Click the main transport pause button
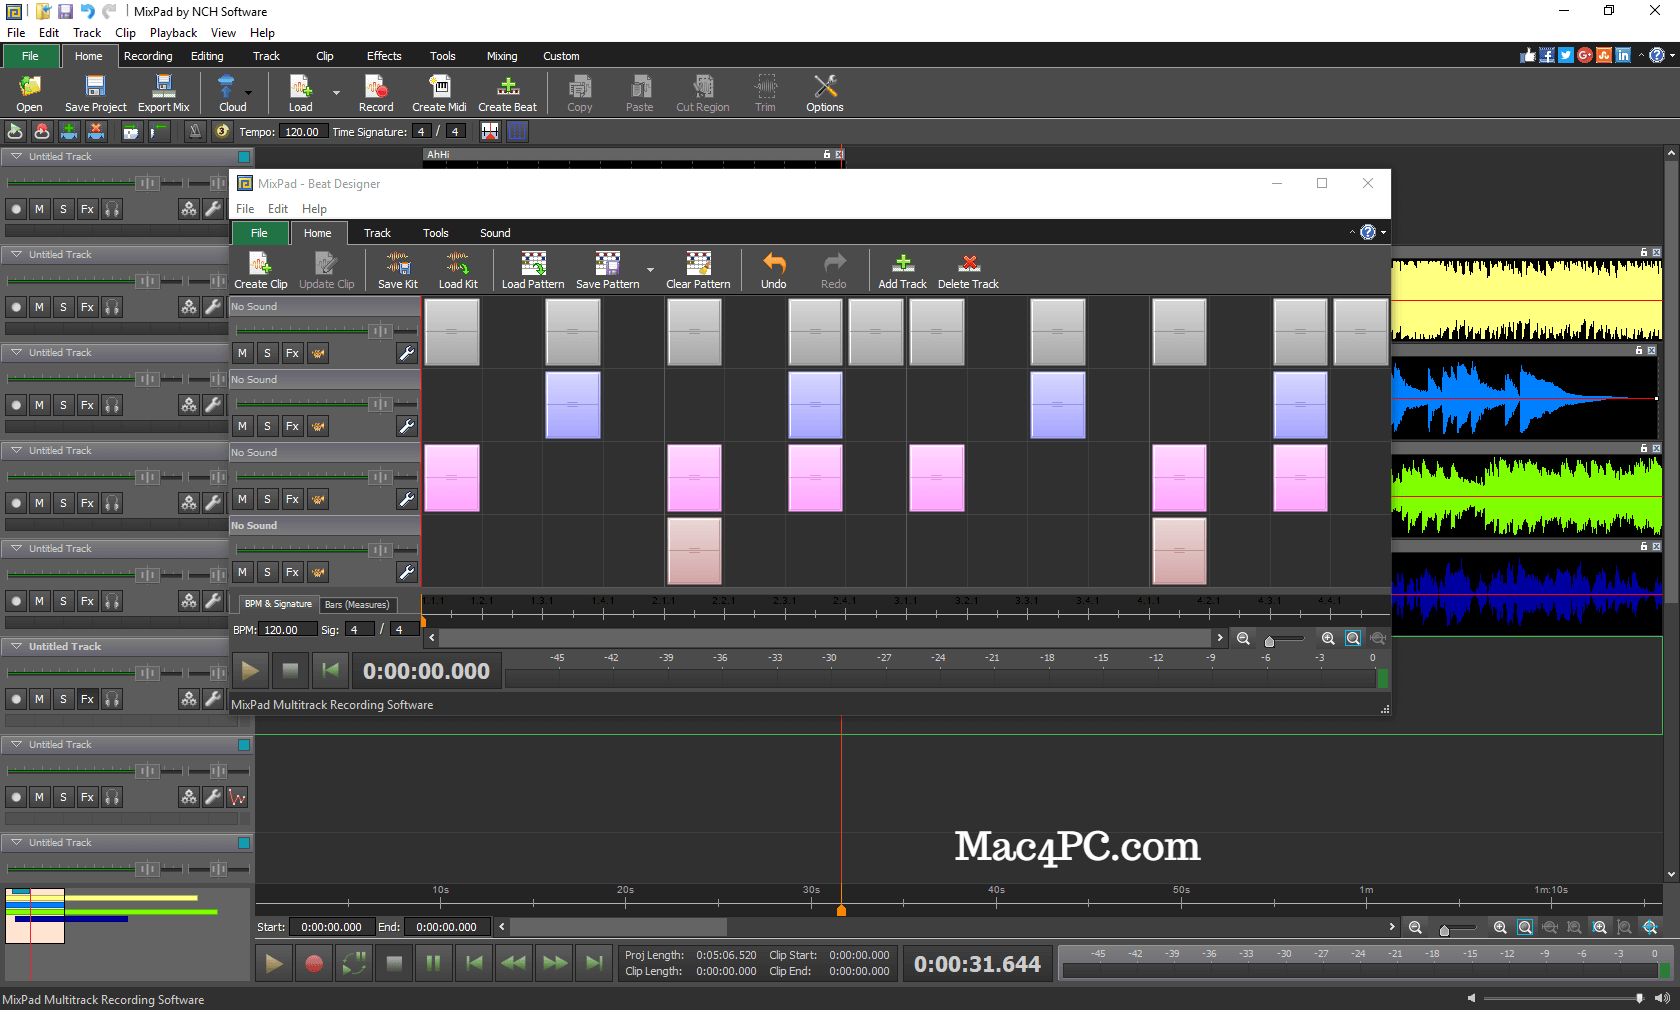Screen dimensions: 1680x1010 [x=433, y=964]
